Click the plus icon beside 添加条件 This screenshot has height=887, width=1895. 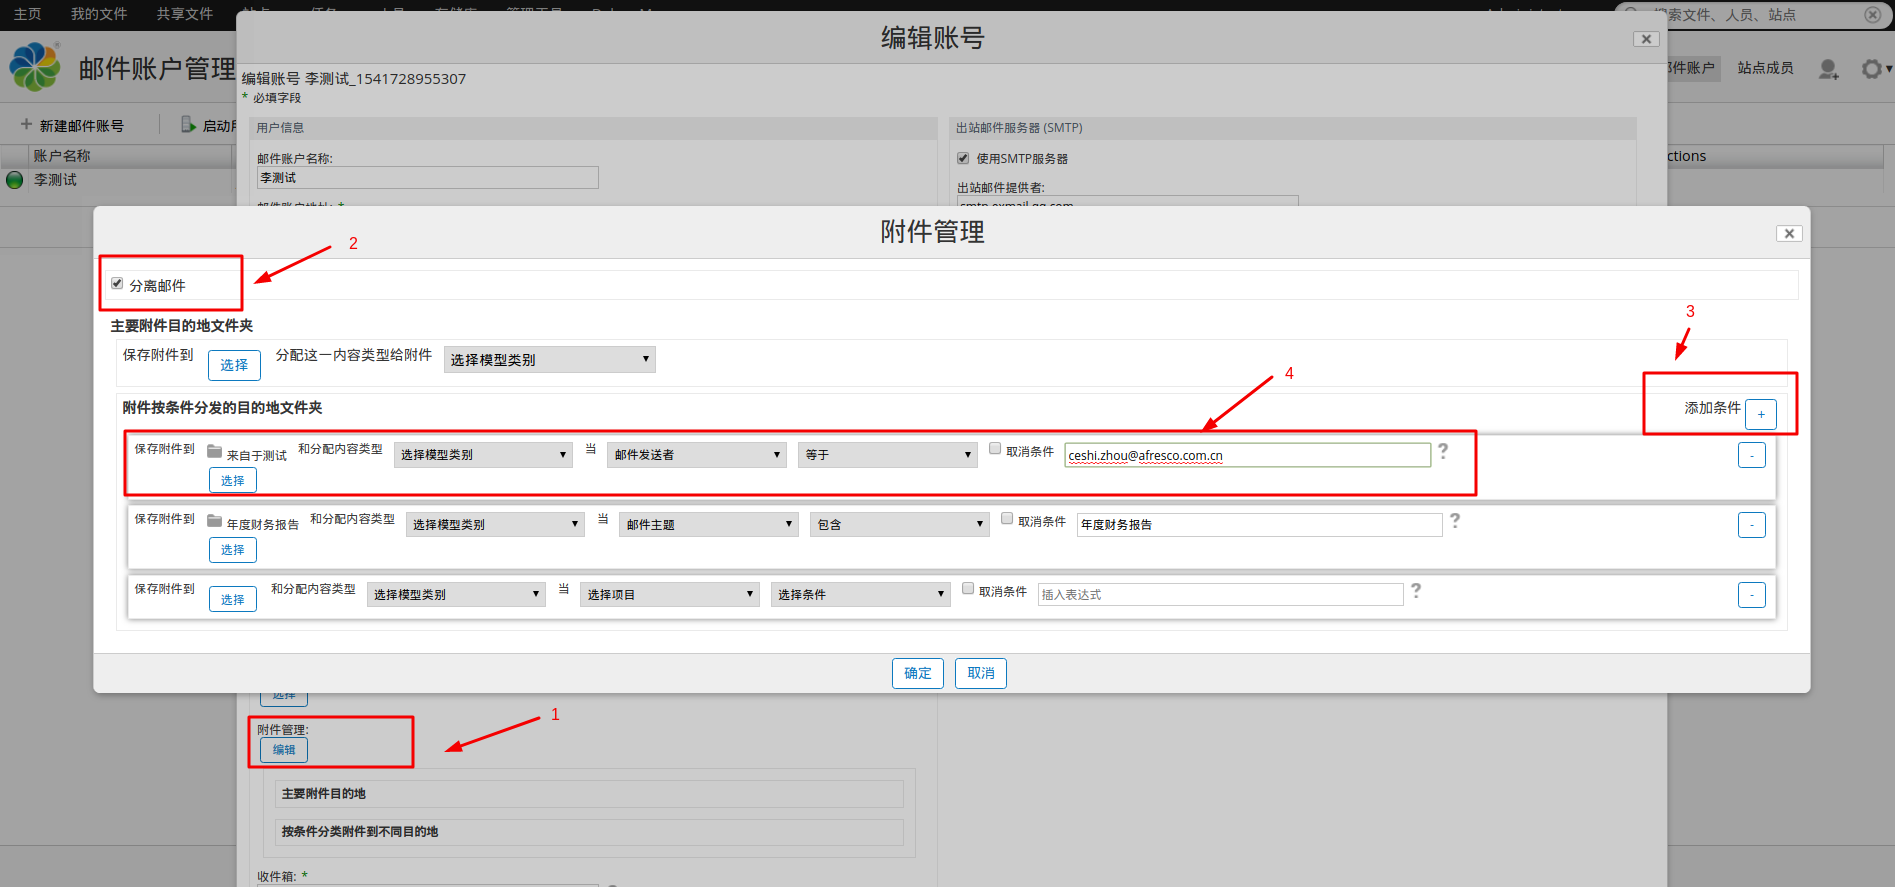(1761, 414)
